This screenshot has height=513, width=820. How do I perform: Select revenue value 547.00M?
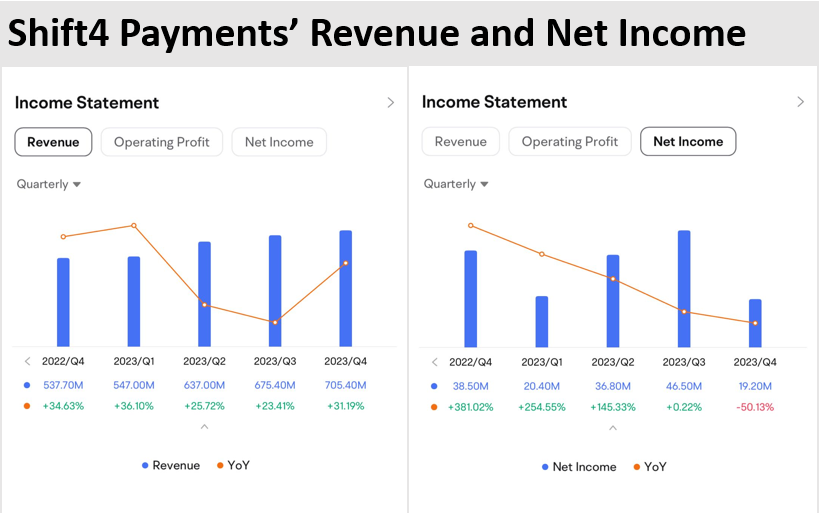[x=134, y=385]
